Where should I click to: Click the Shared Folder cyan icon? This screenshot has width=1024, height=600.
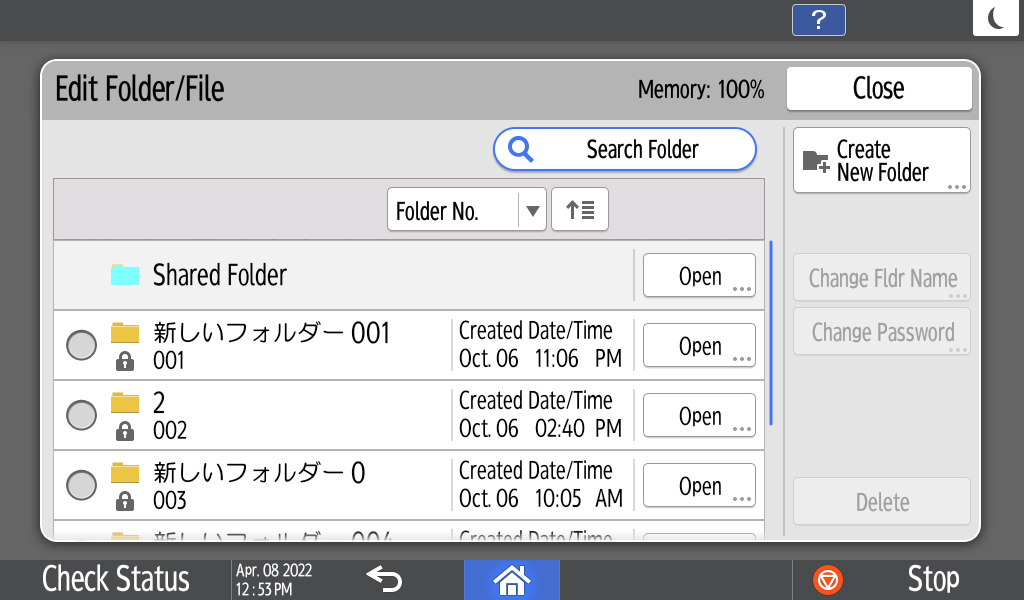(x=125, y=275)
